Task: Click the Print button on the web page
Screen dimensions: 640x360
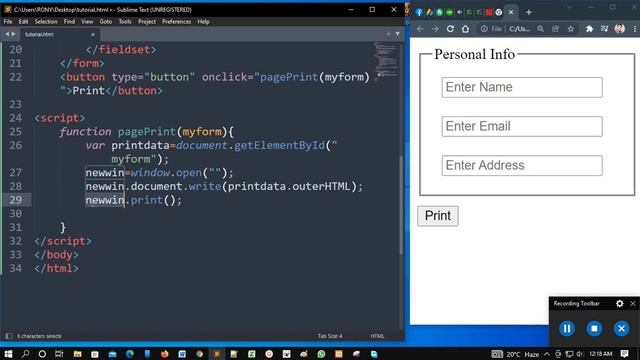Action: (438, 216)
